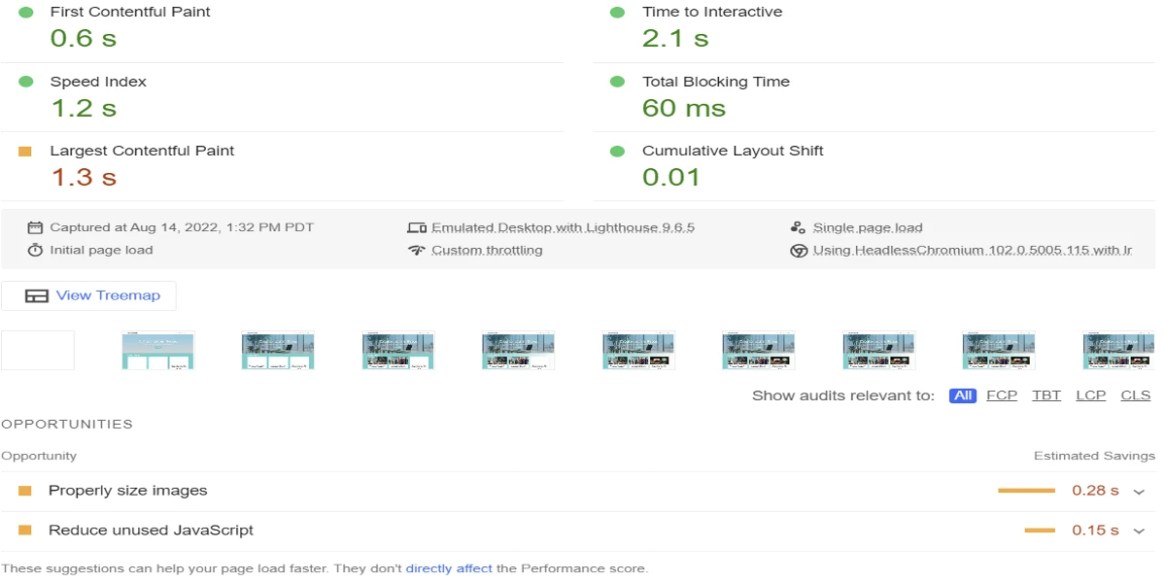Click the 0.01 Cumulative Layout Shift value

[671, 177]
